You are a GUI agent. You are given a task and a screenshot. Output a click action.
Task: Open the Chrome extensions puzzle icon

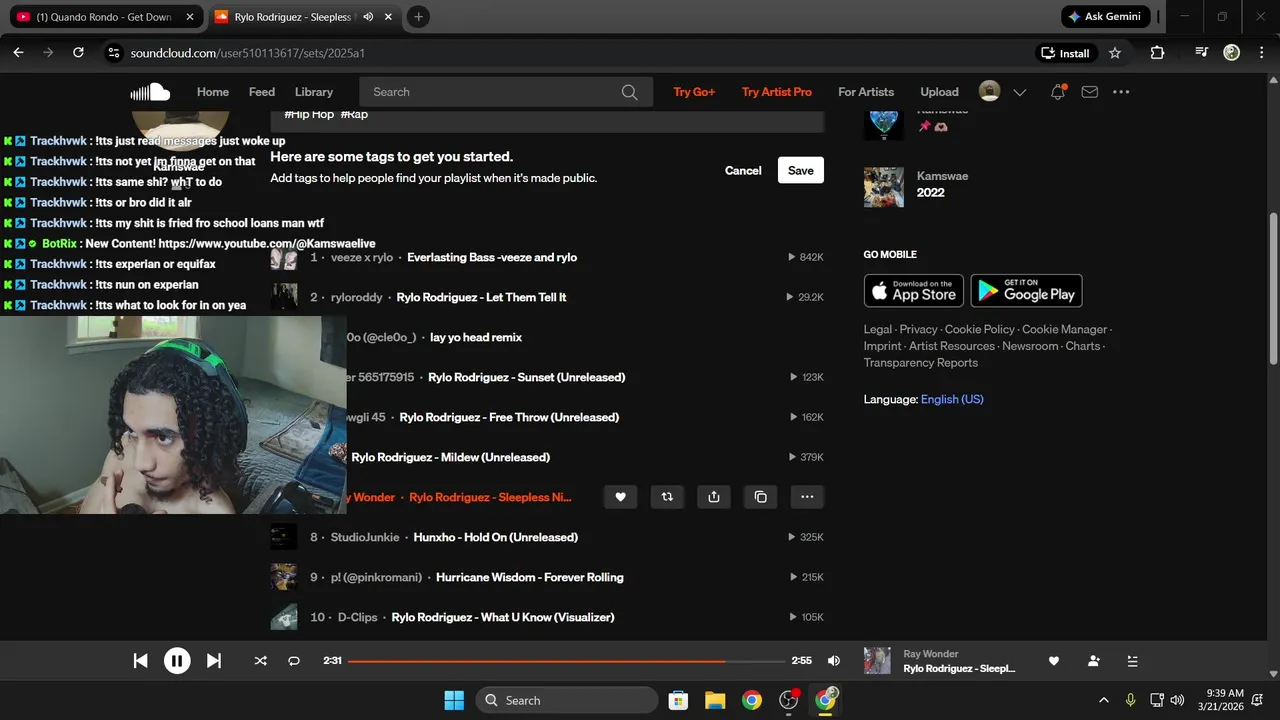pos(1158,53)
